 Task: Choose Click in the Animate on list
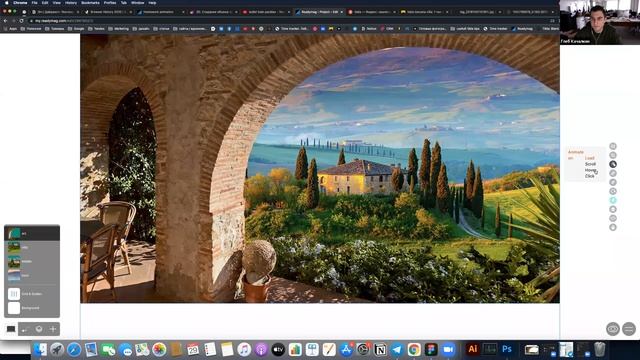pos(589,176)
